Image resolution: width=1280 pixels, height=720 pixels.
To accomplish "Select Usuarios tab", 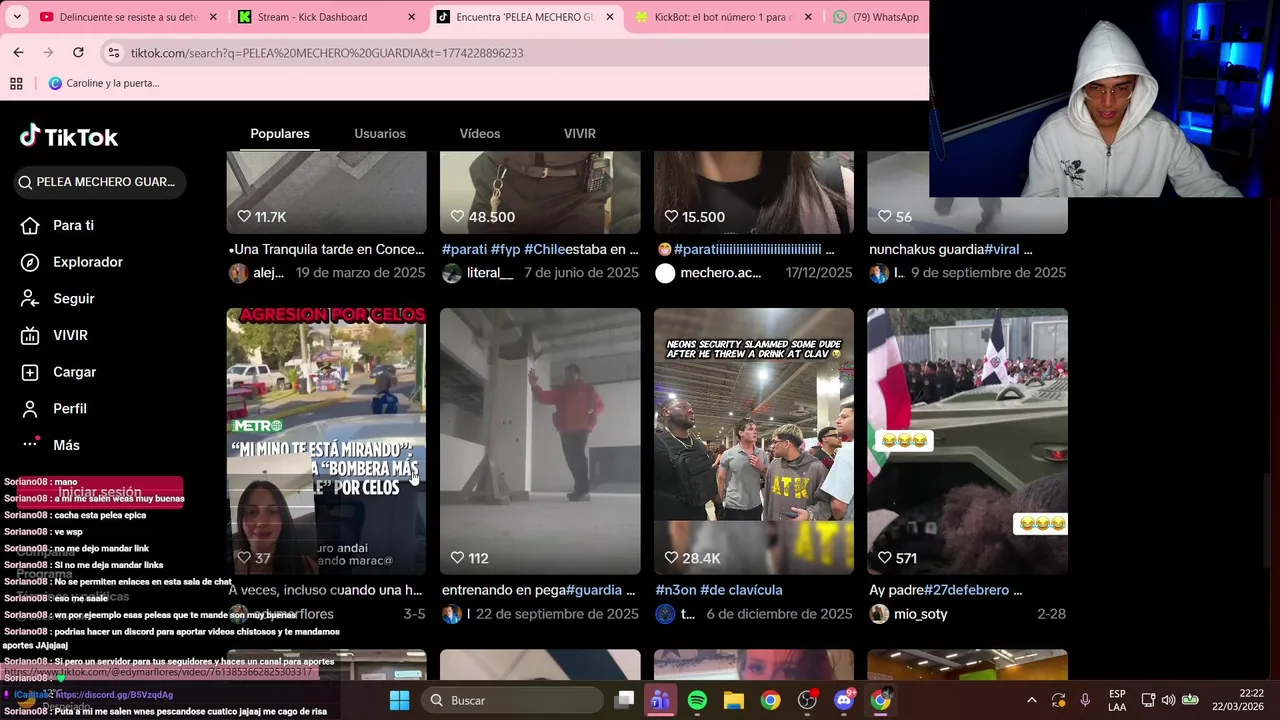I will tap(380, 133).
